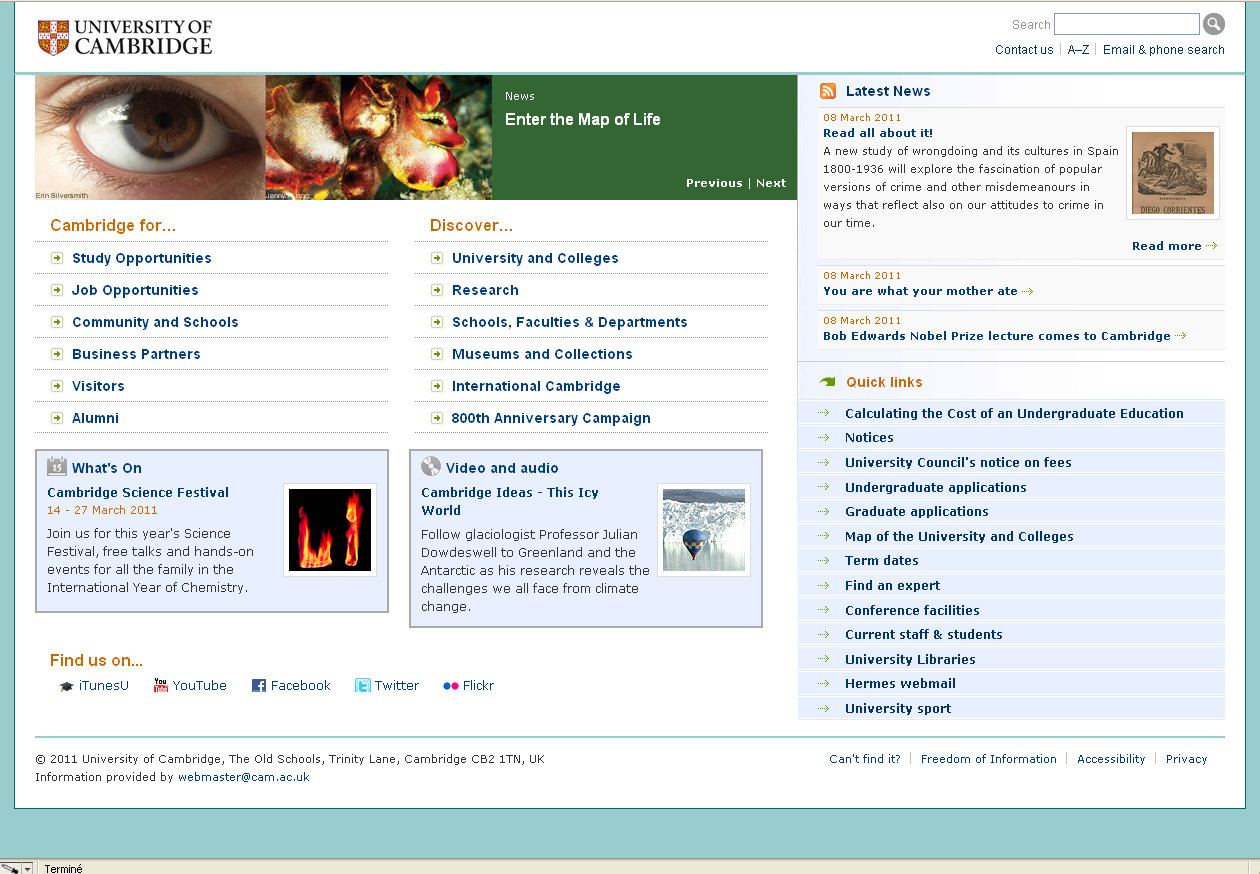Open Email & phone search
Image resolution: width=1260 pixels, height=874 pixels.
[x=1164, y=50]
